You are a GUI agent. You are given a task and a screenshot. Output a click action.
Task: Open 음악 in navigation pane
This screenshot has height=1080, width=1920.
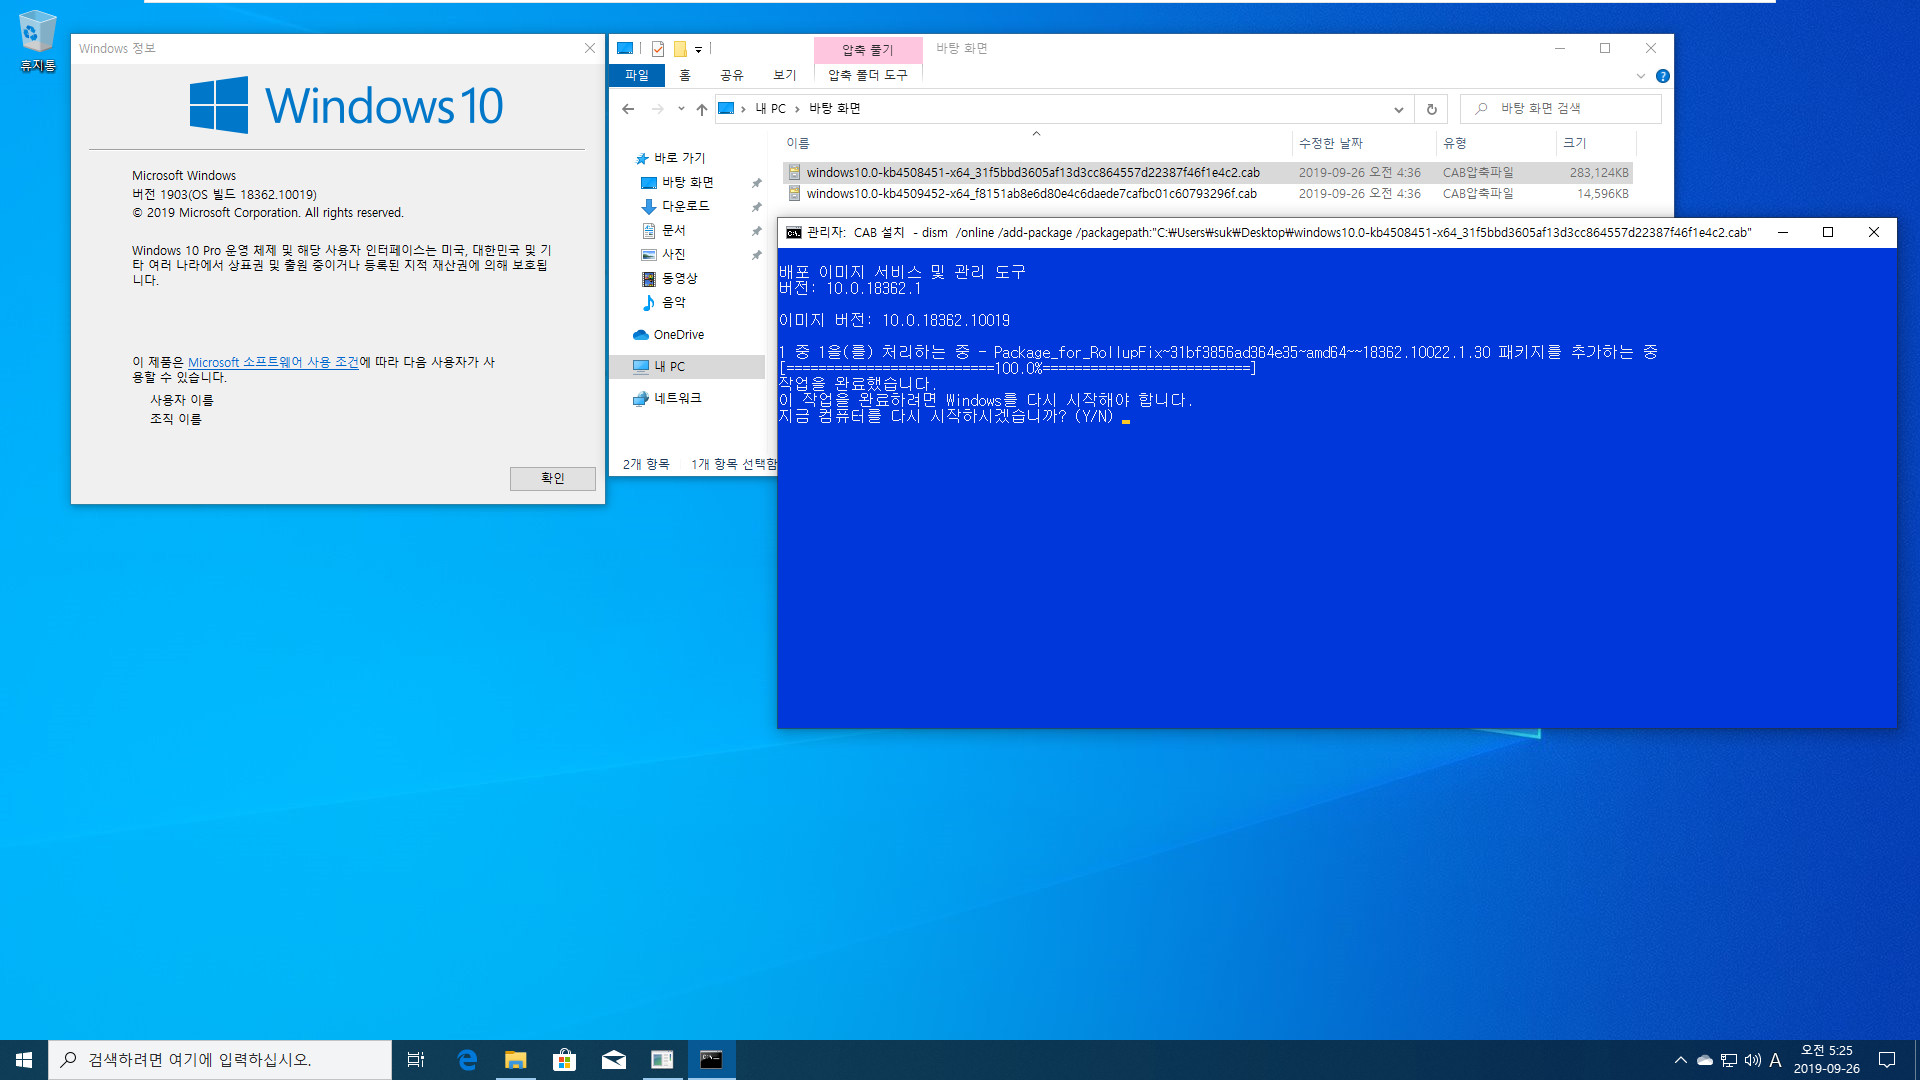pos(673,302)
